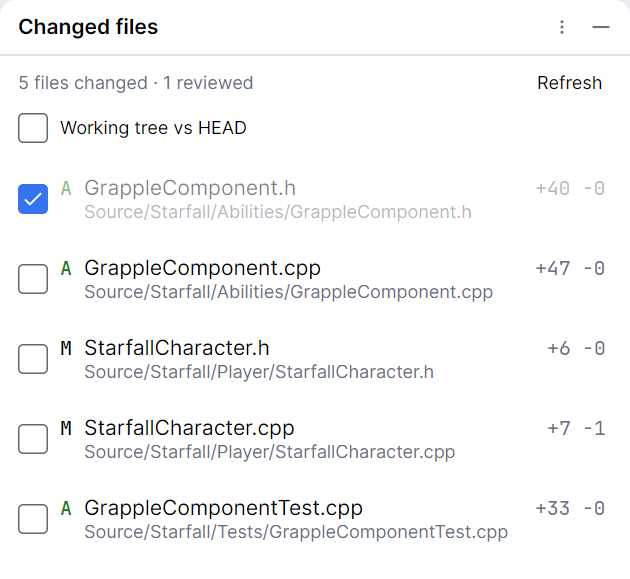The width and height of the screenshot is (630, 579).
Task: Click the Added status letter for GrappleComponentTest.cpp
Action: pyautogui.click(x=66, y=508)
